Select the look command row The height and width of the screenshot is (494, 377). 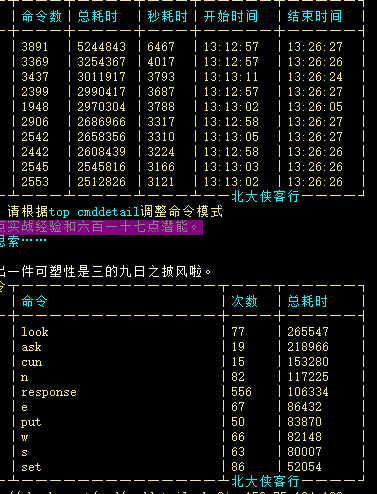coord(188,332)
